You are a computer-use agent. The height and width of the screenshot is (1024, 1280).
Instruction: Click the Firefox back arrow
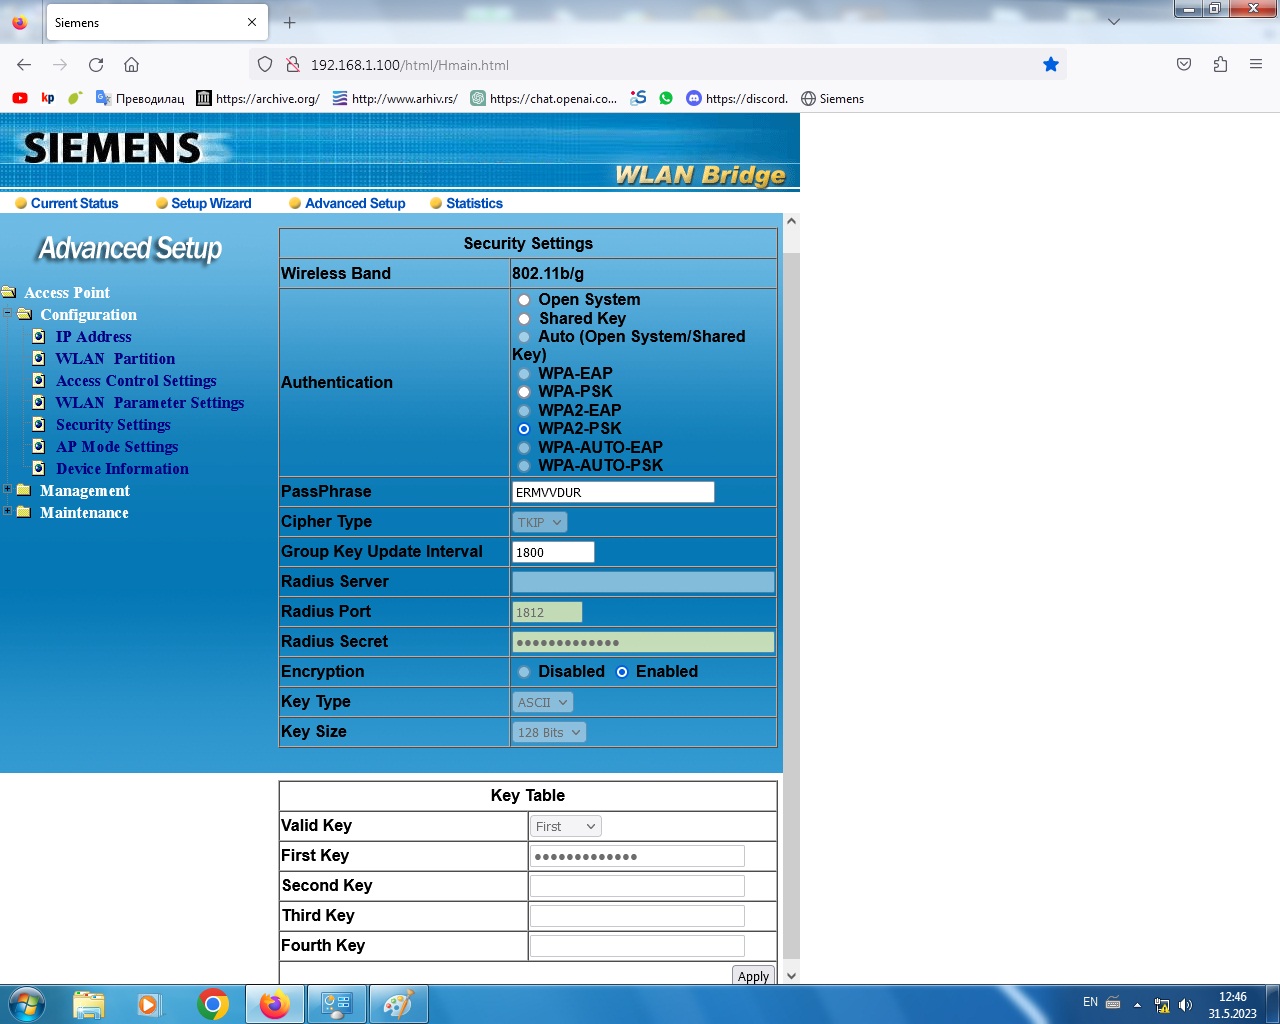(x=24, y=65)
